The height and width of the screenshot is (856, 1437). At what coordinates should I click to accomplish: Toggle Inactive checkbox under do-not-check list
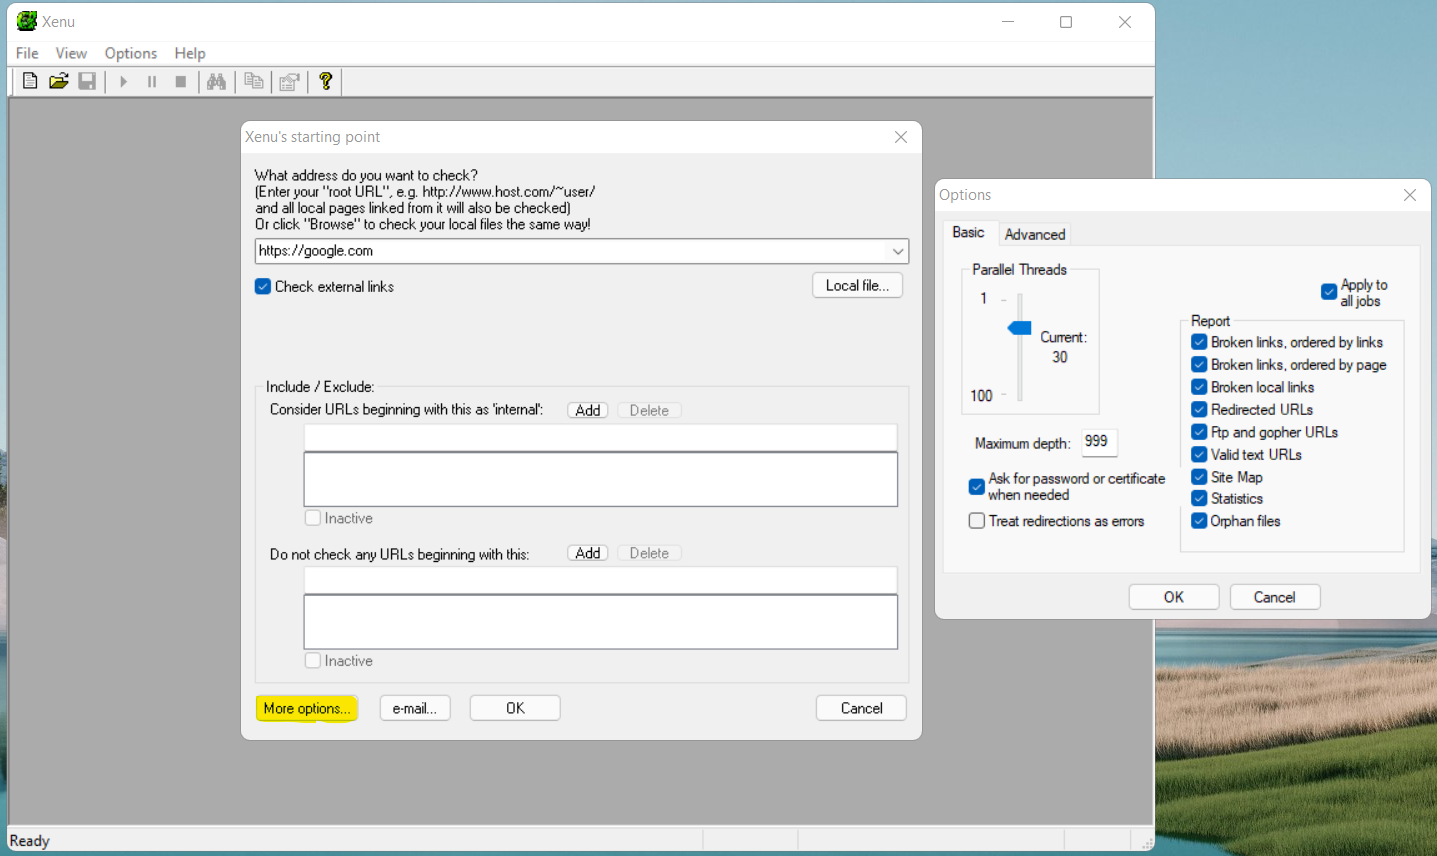(x=313, y=661)
